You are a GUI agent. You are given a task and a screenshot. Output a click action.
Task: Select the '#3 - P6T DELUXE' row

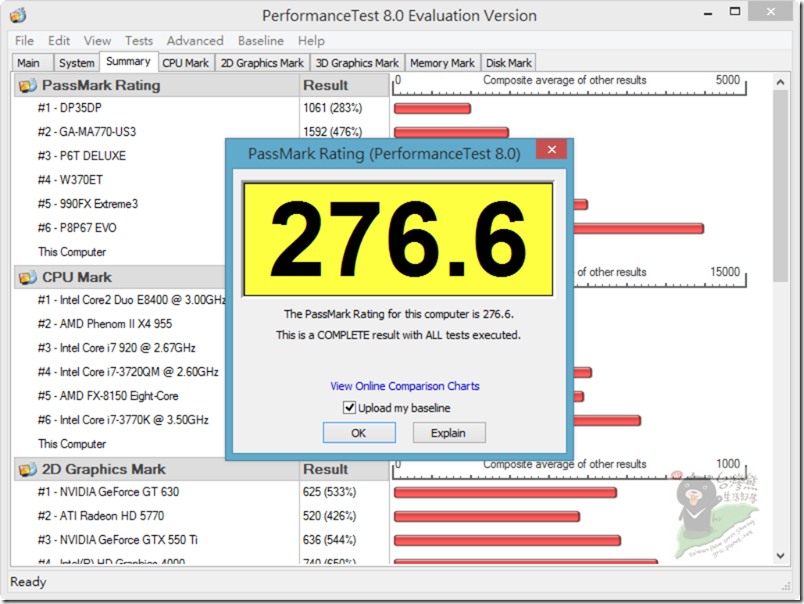82,156
